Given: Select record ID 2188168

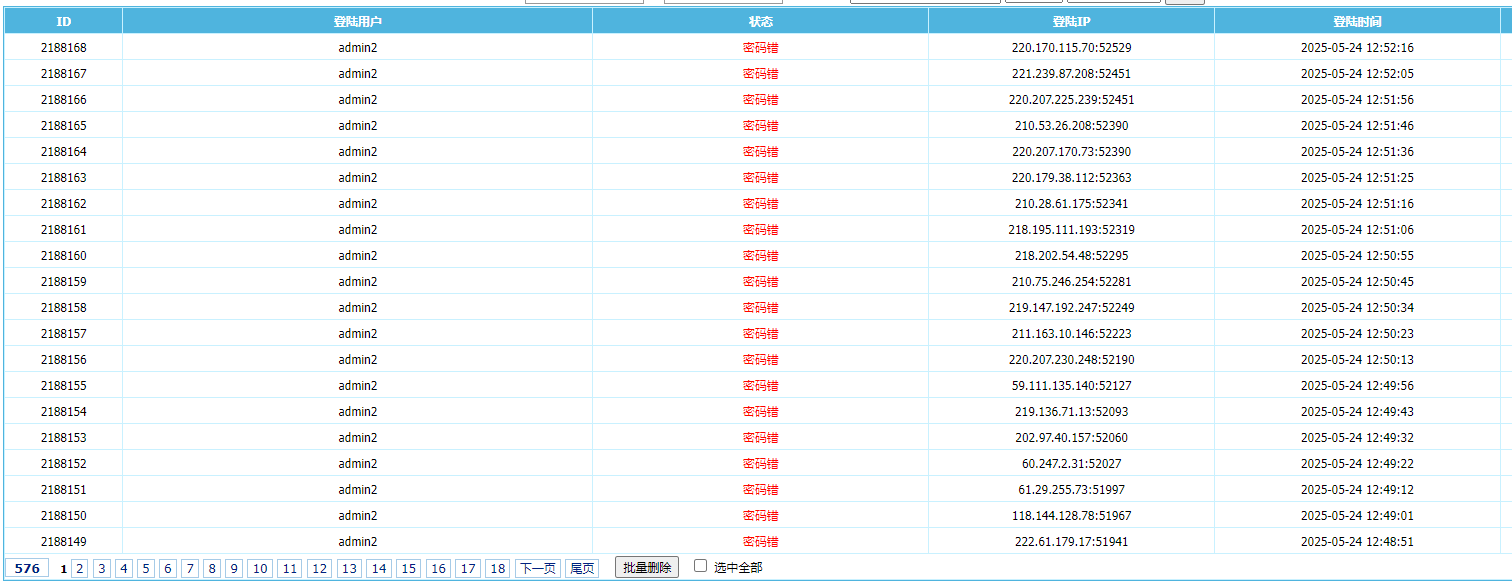Looking at the screenshot, I should click(63, 47).
